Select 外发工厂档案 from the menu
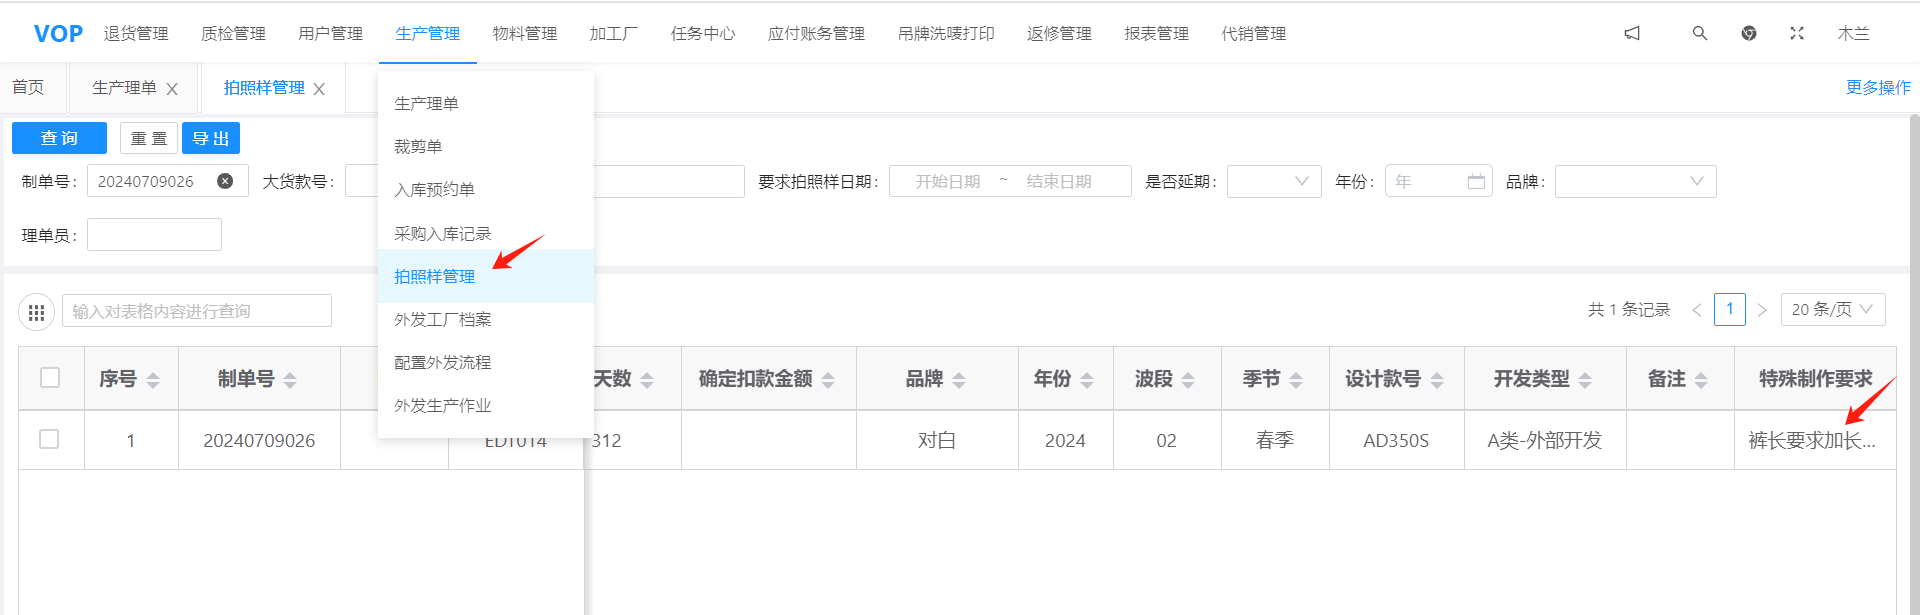 pos(442,319)
